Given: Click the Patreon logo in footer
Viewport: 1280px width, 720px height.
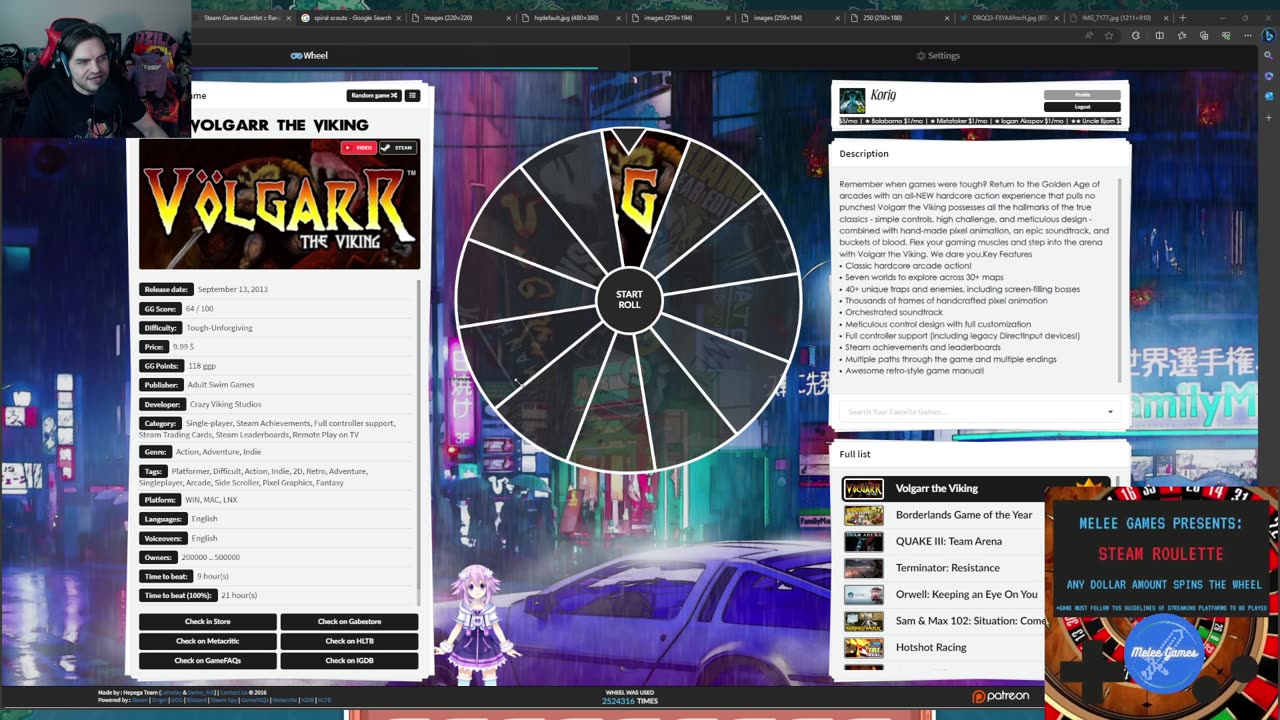Looking at the screenshot, I should [x=1000, y=696].
